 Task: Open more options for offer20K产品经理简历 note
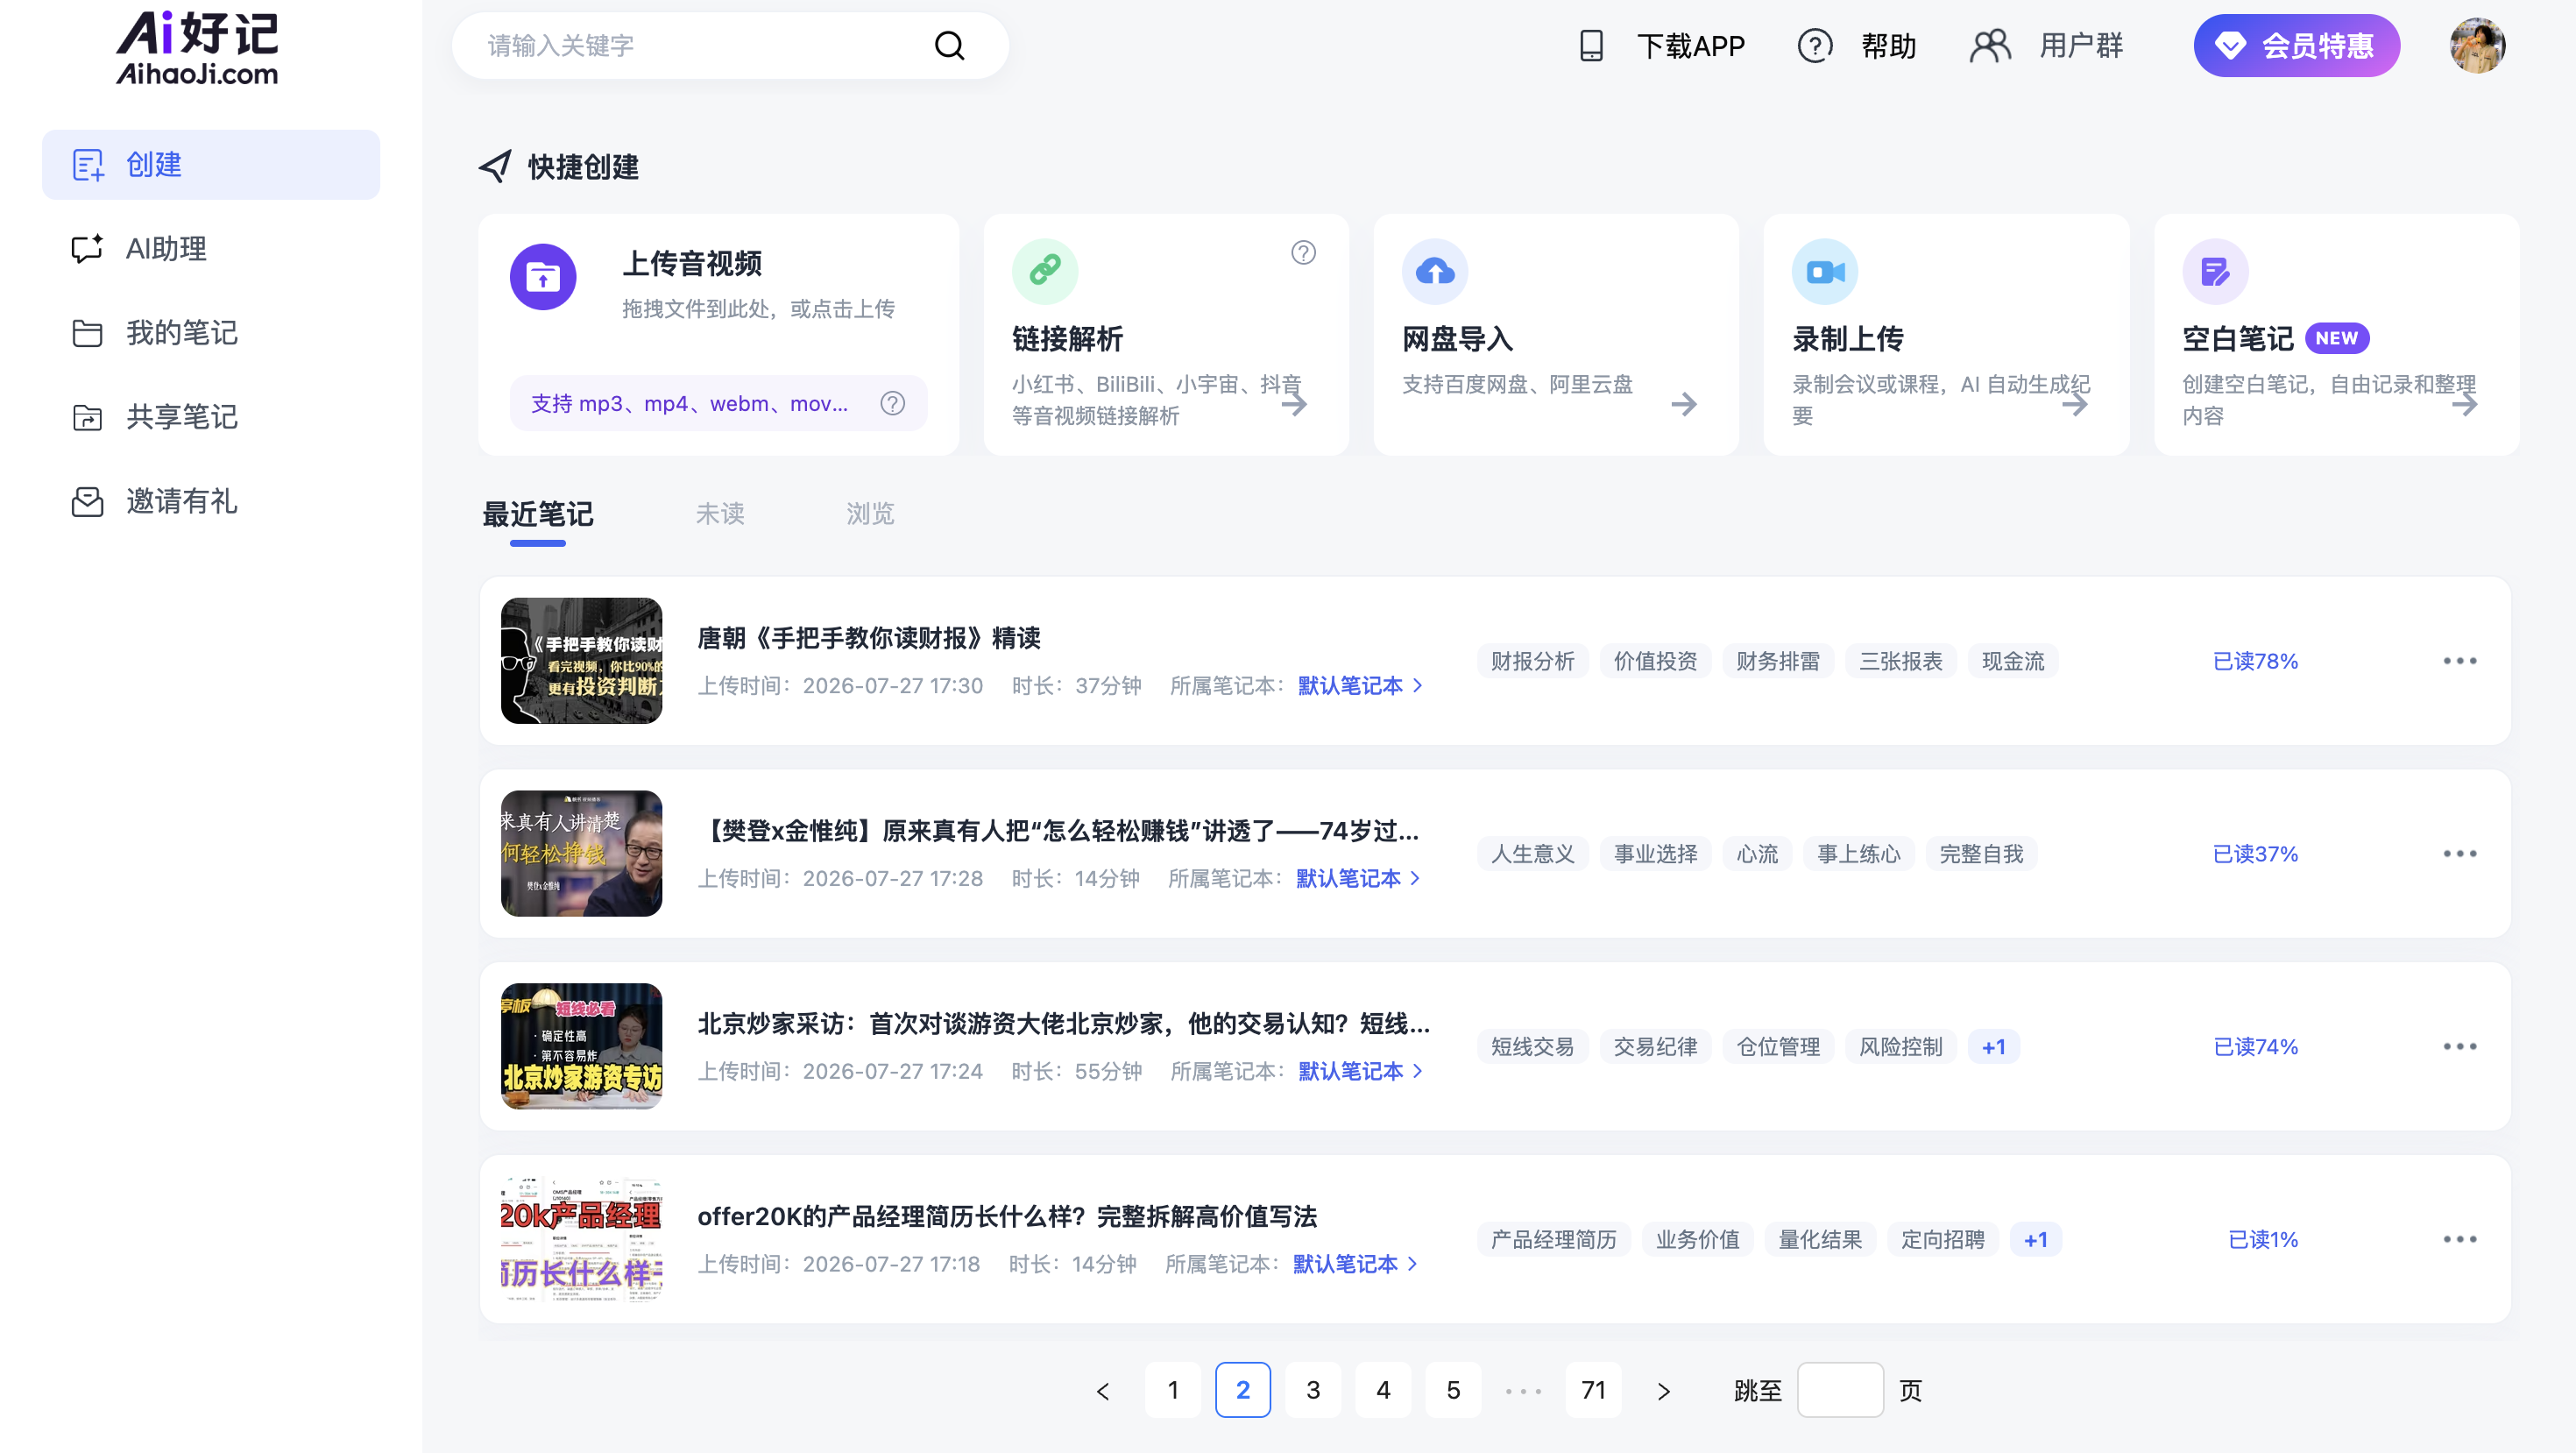click(2459, 1240)
